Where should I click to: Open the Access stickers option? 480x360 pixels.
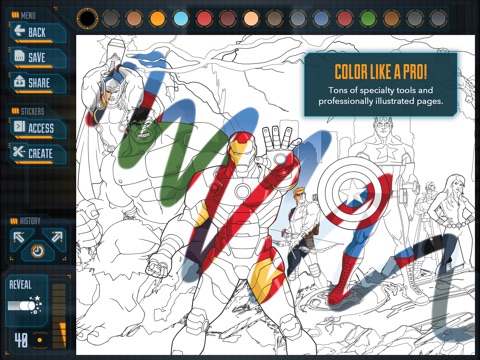click(x=37, y=128)
